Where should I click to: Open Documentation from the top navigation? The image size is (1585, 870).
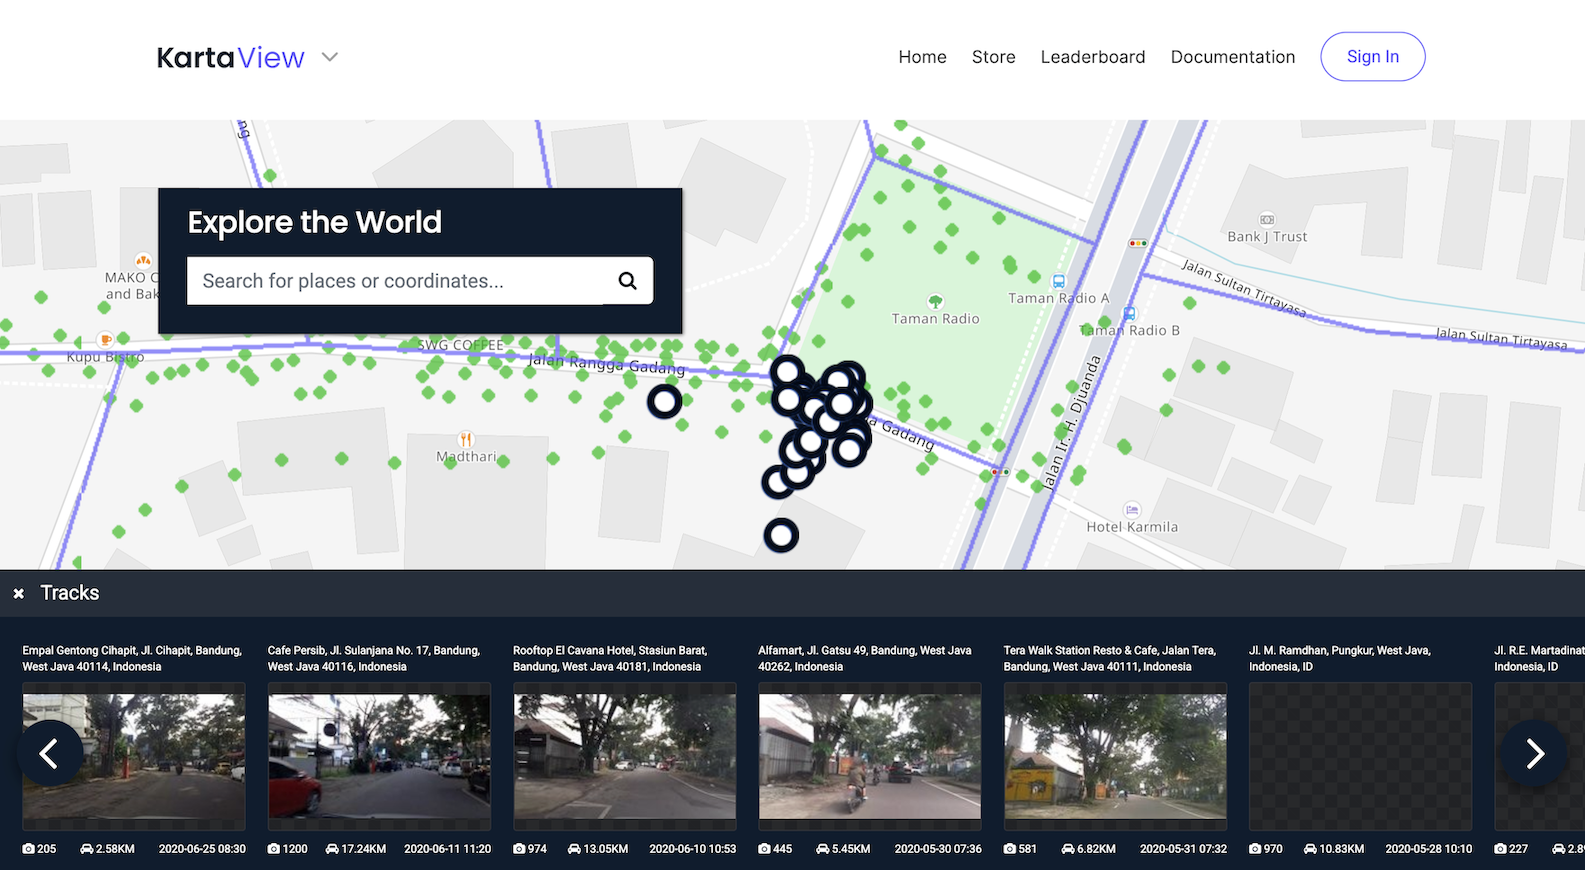(1232, 57)
